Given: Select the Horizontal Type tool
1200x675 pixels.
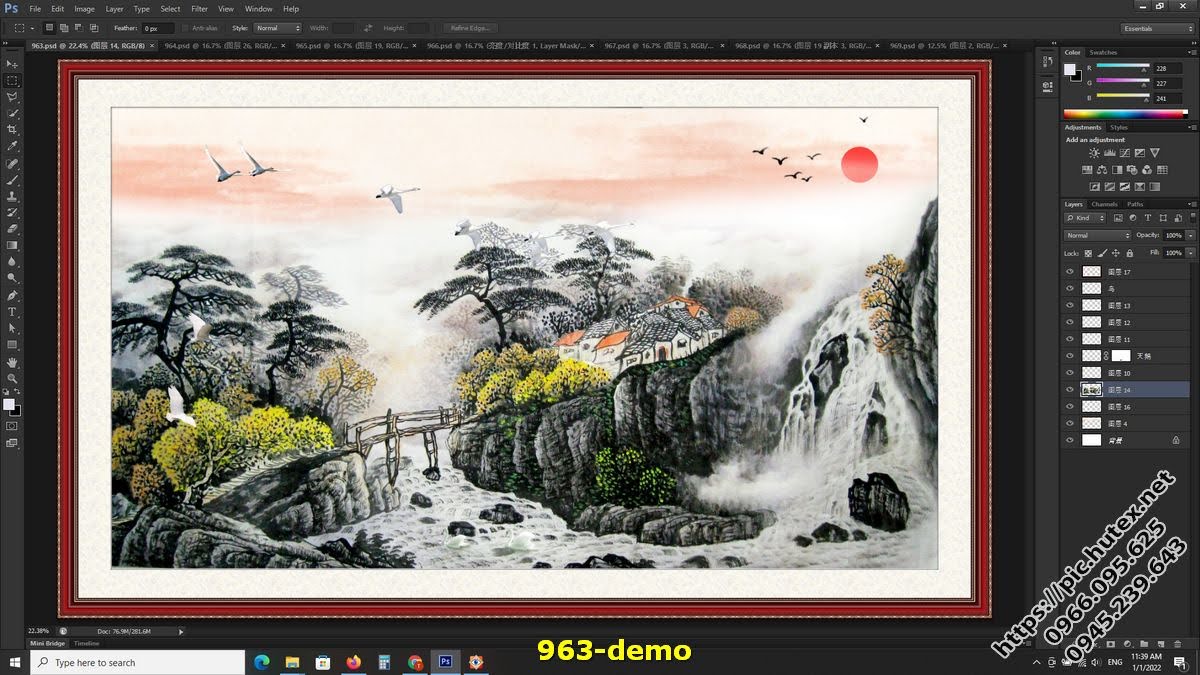Looking at the screenshot, I should [12, 312].
